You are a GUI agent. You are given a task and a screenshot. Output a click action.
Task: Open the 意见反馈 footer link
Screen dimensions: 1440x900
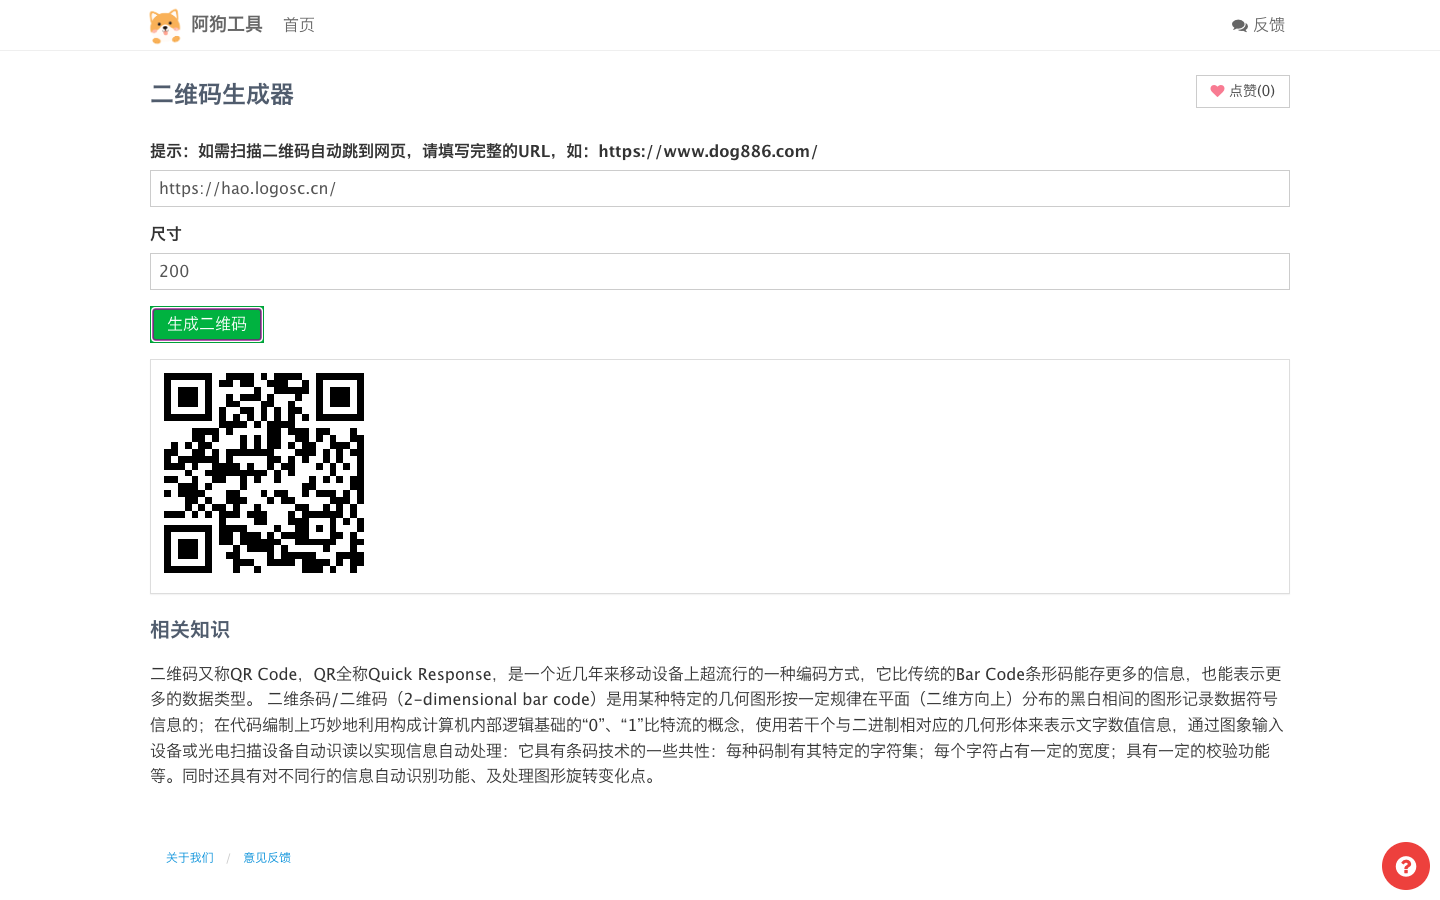pos(266,857)
